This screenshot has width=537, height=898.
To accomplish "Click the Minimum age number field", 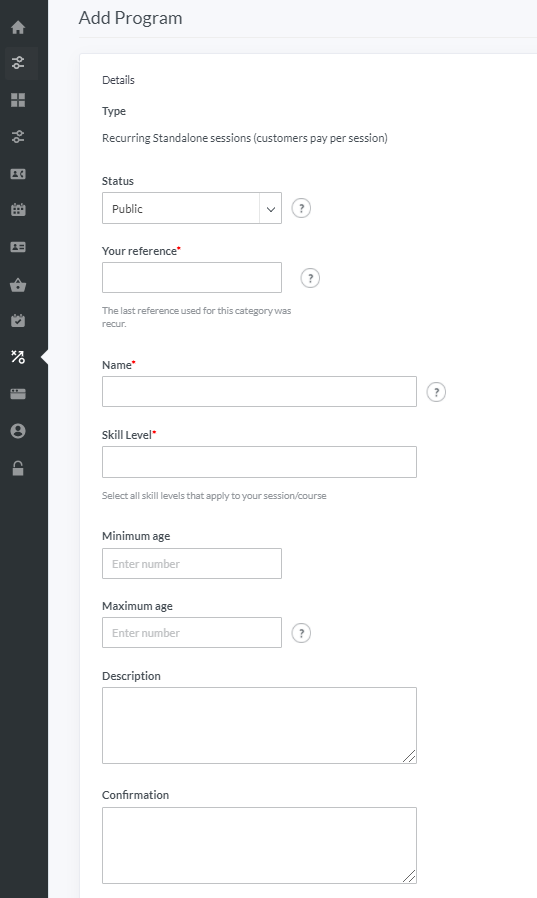I will [192, 564].
